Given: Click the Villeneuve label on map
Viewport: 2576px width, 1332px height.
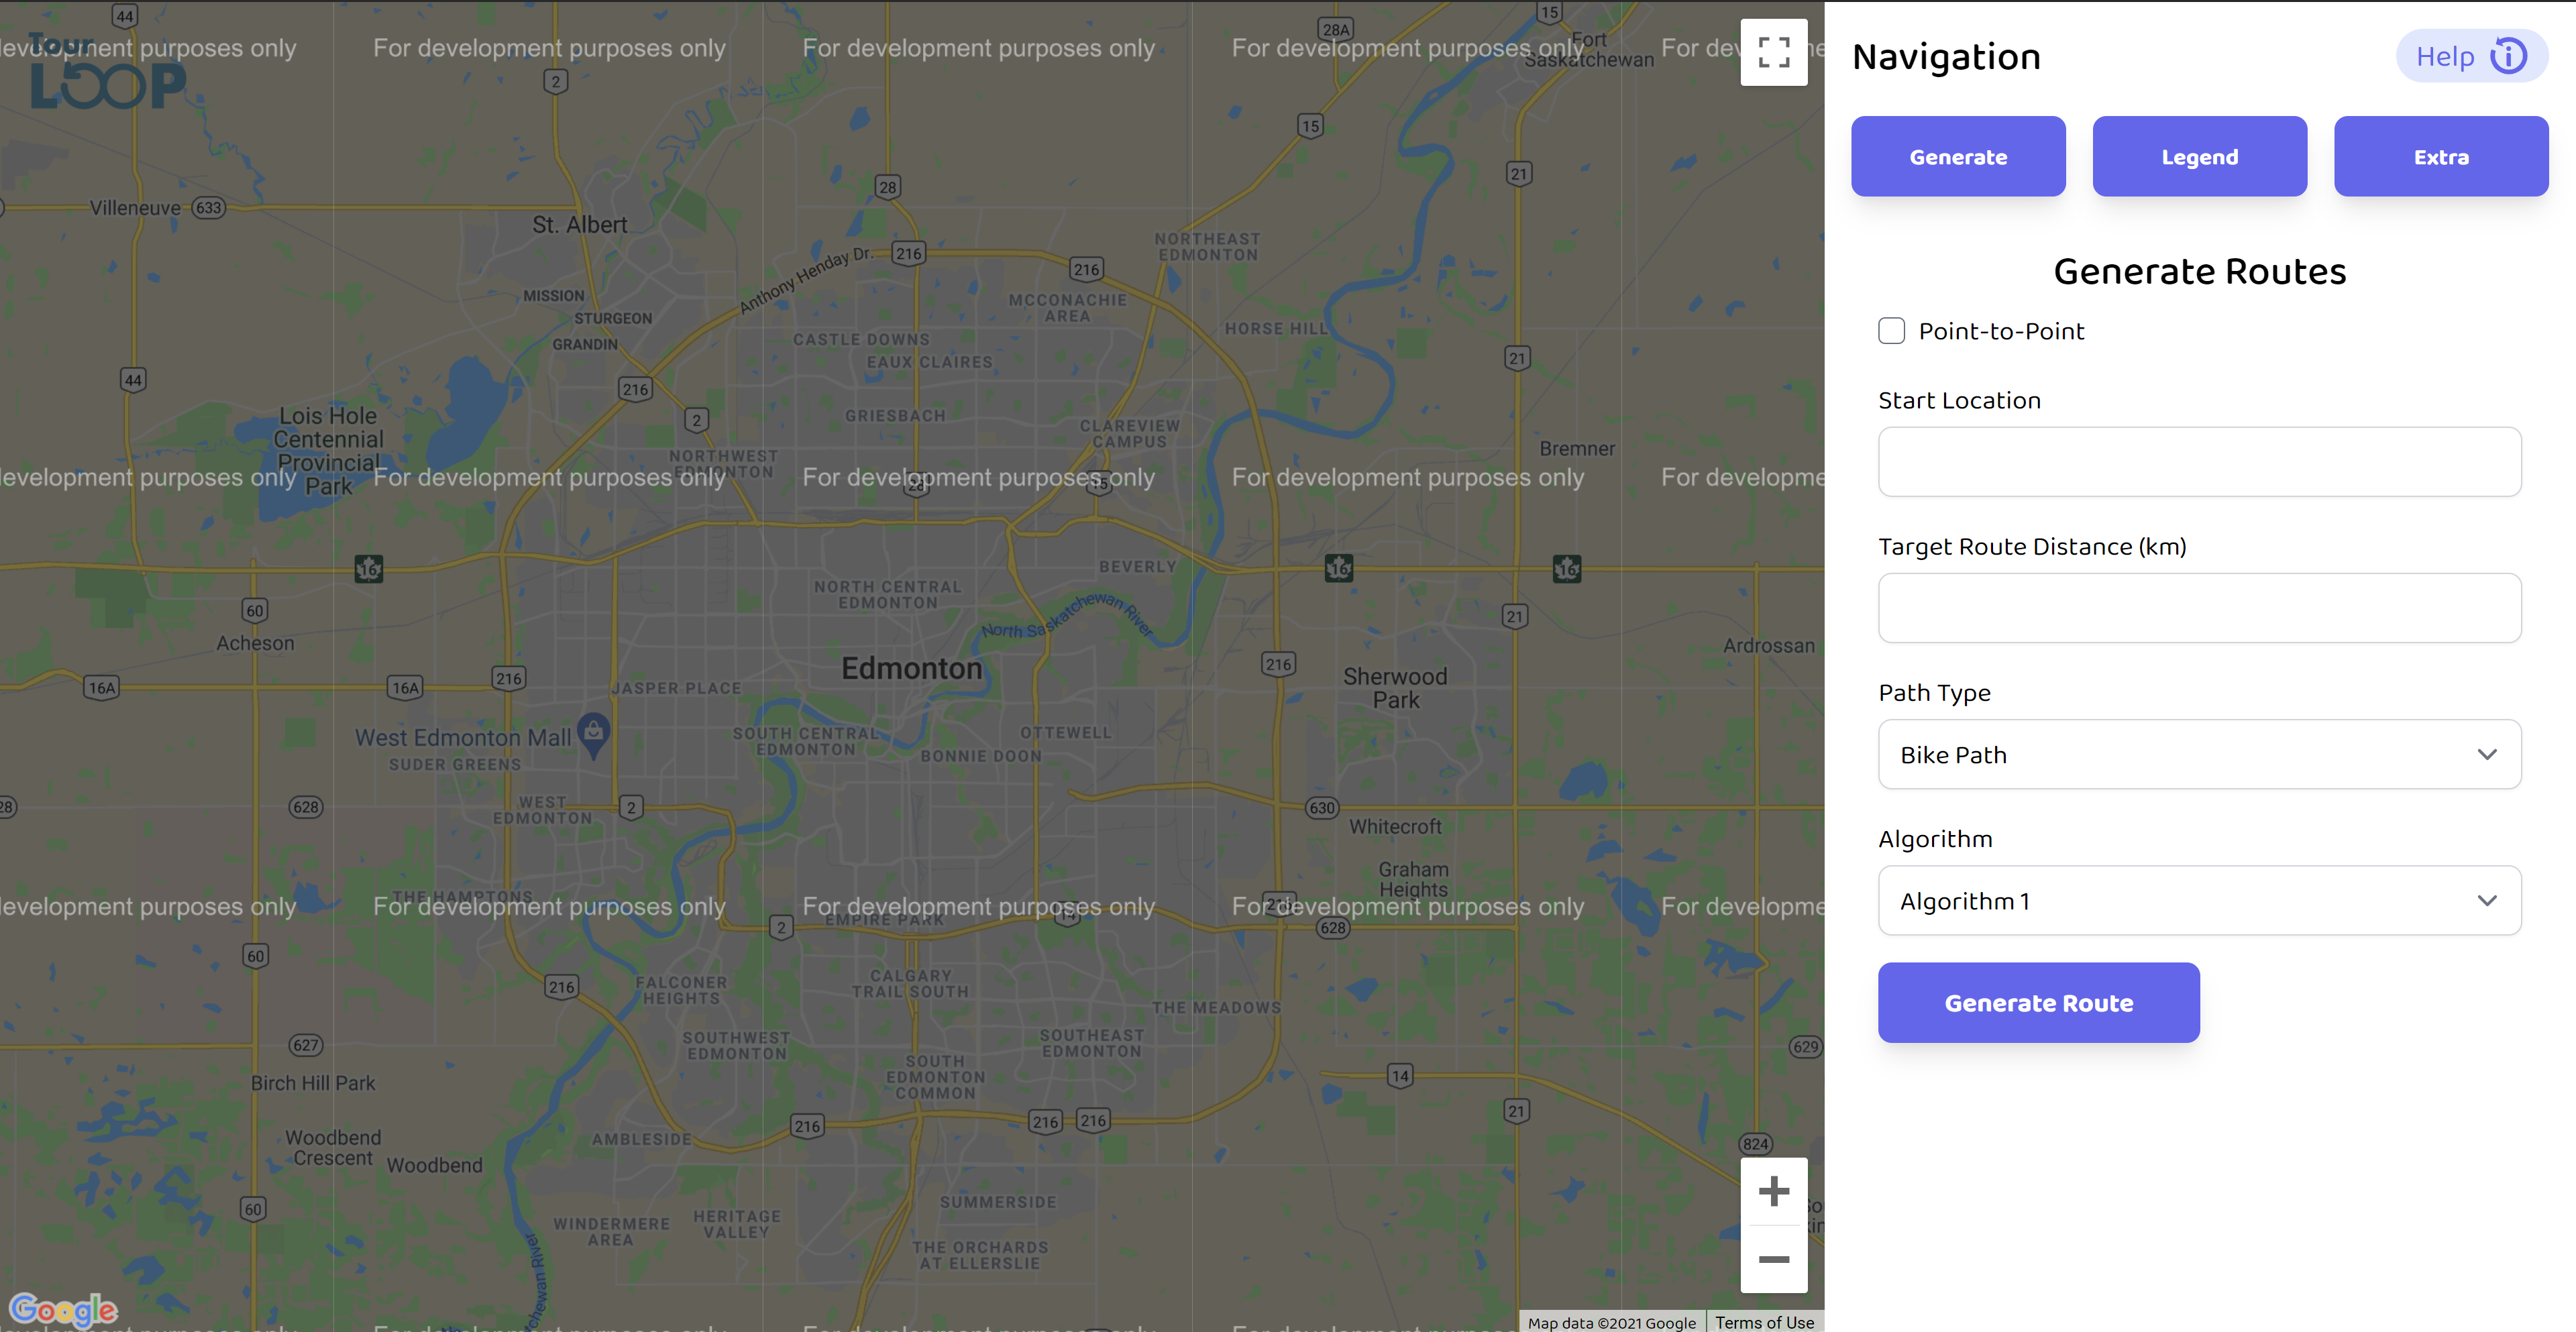Looking at the screenshot, I should click(x=135, y=208).
